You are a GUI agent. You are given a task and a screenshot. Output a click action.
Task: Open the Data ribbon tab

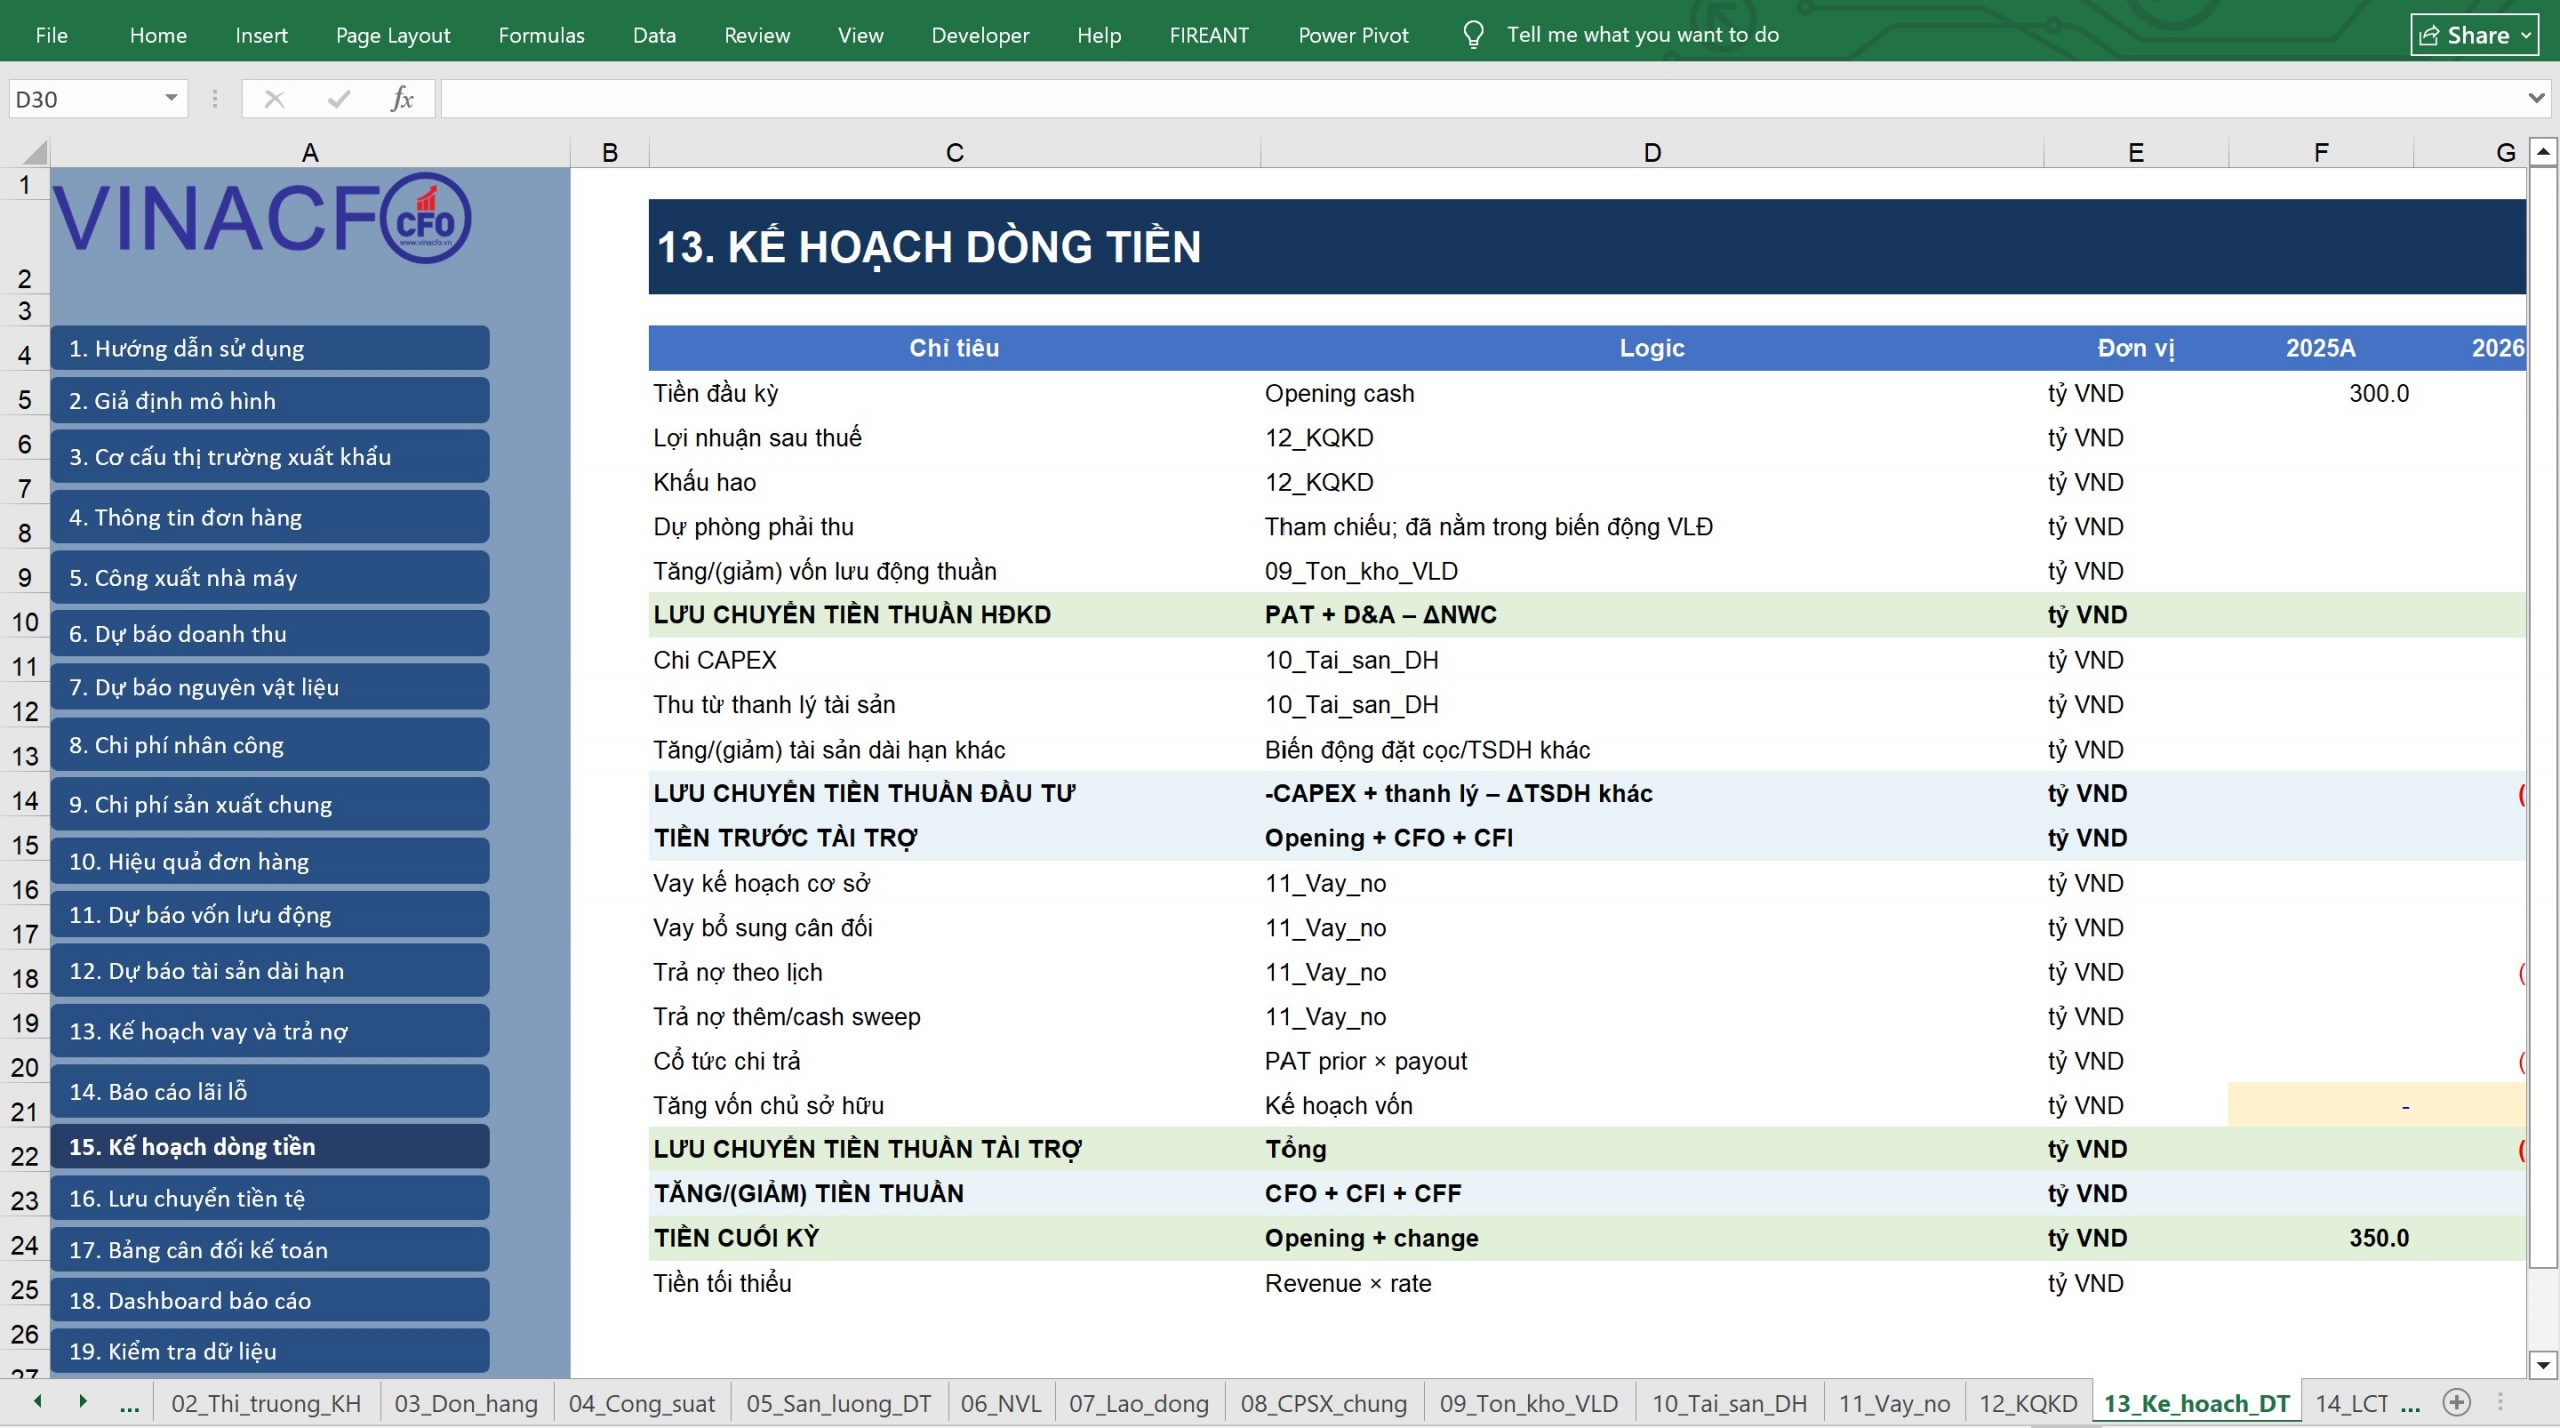tap(654, 35)
